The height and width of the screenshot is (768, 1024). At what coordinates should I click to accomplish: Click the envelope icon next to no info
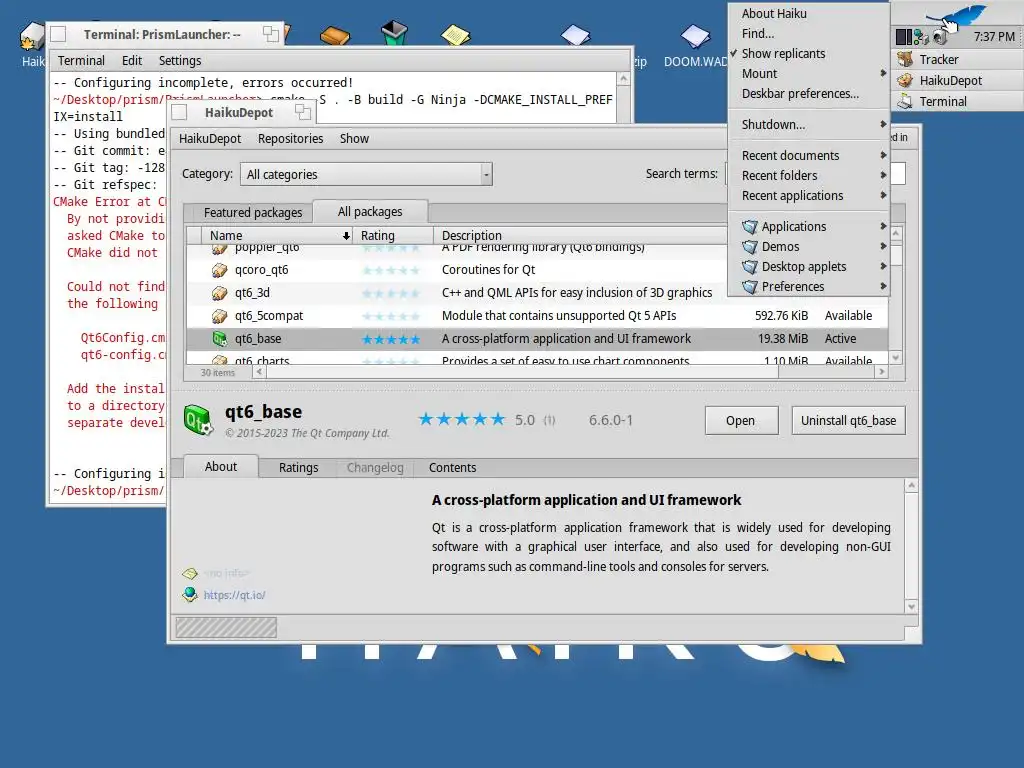point(190,573)
